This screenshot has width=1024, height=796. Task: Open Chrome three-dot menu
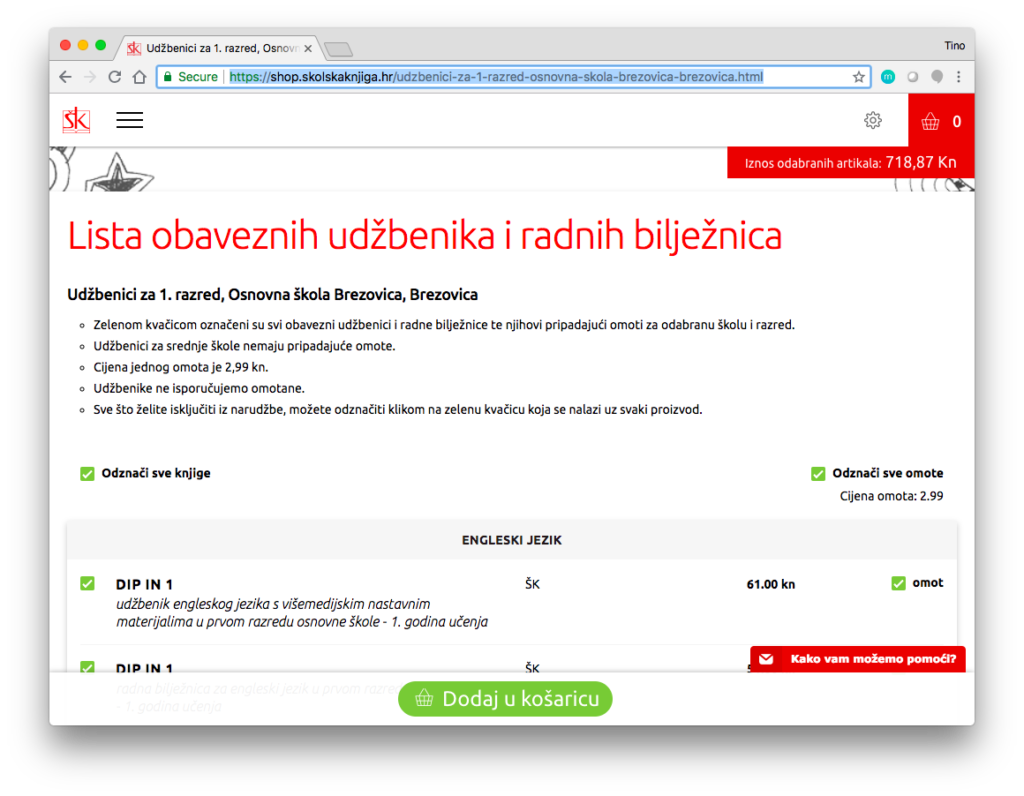point(959,77)
